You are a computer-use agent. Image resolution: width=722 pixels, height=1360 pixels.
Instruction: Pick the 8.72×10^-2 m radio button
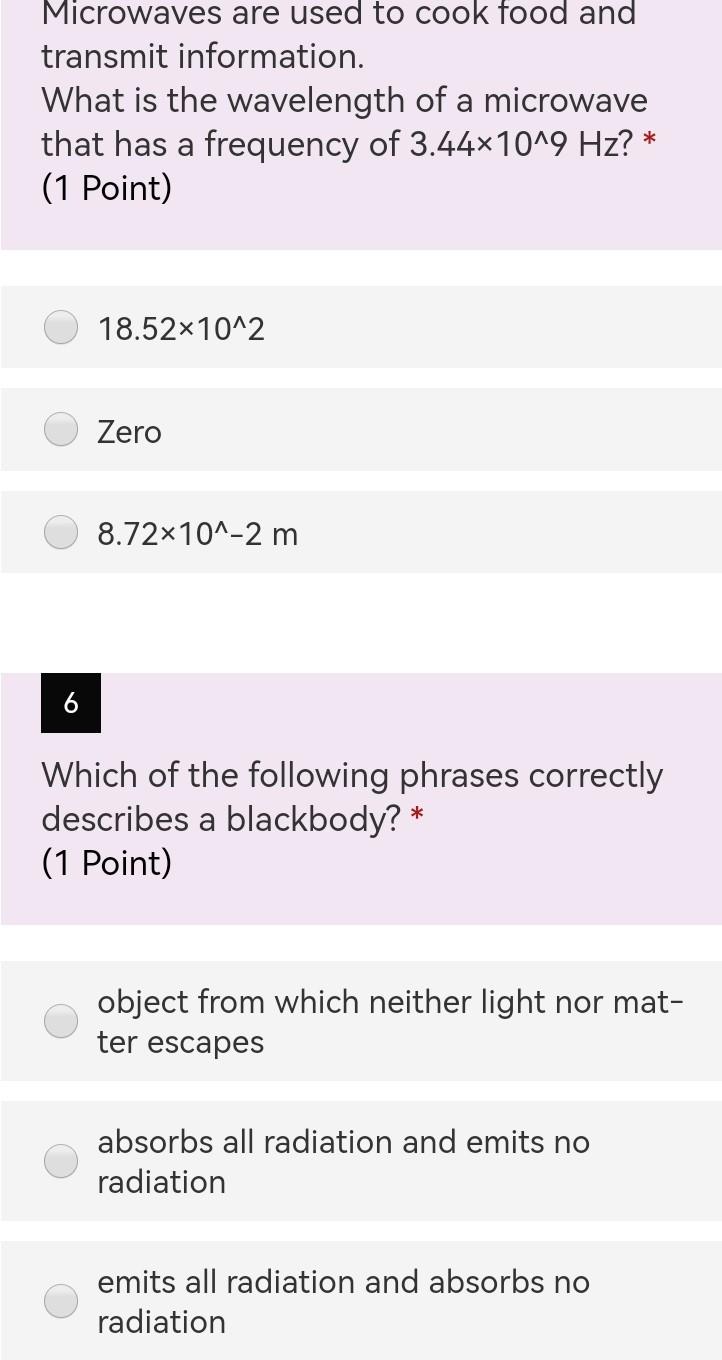click(x=62, y=533)
